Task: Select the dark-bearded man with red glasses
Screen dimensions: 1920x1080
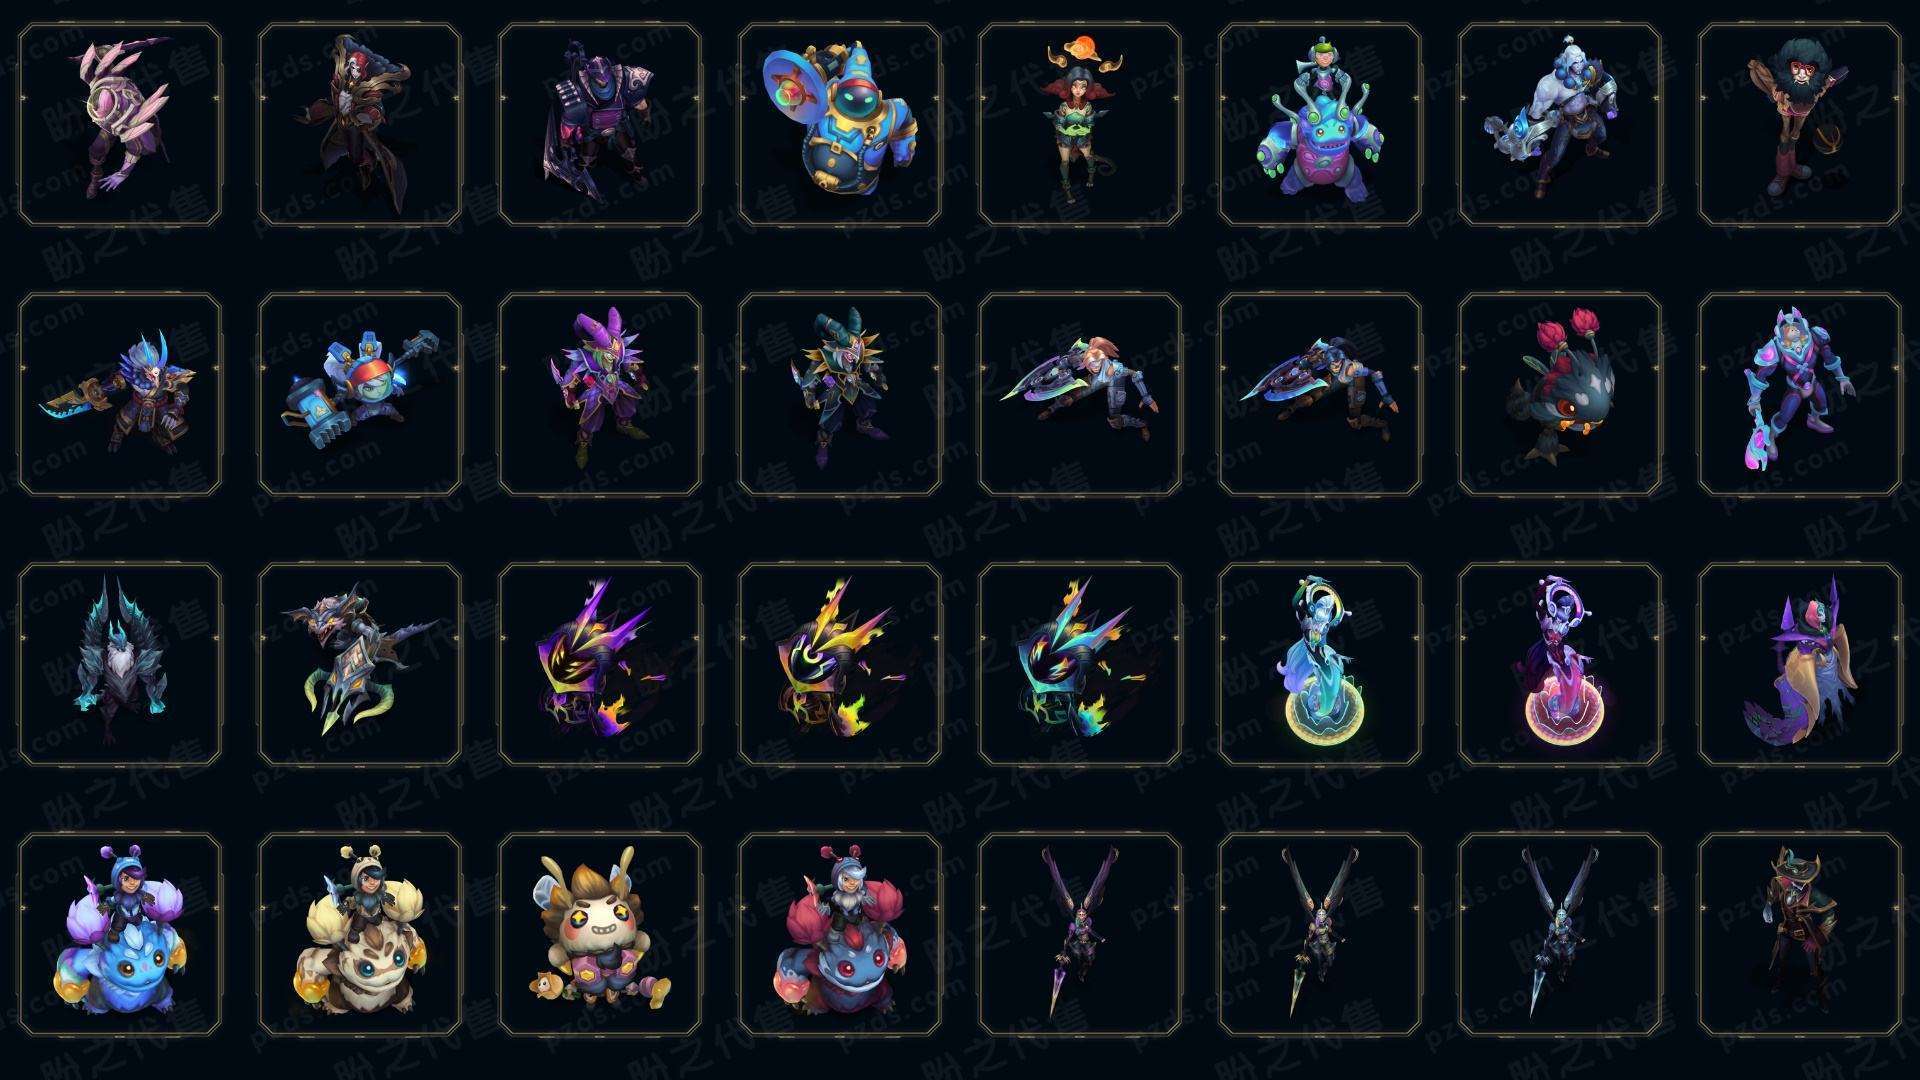Action: (1799, 125)
